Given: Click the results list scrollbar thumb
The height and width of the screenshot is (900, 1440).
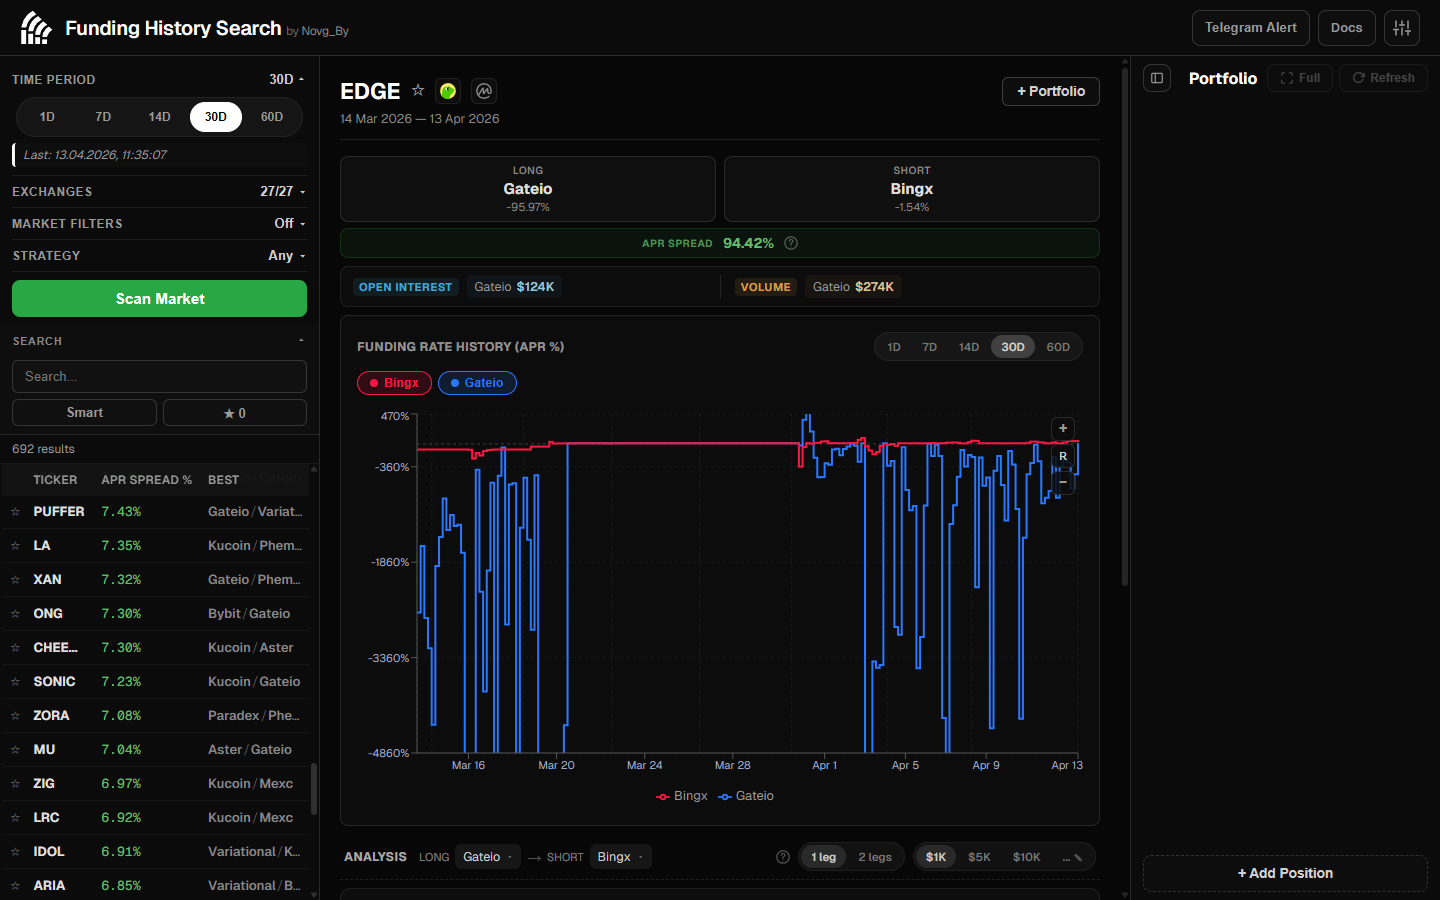Looking at the screenshot, I should pyautogui.click(x=314, y=789).
